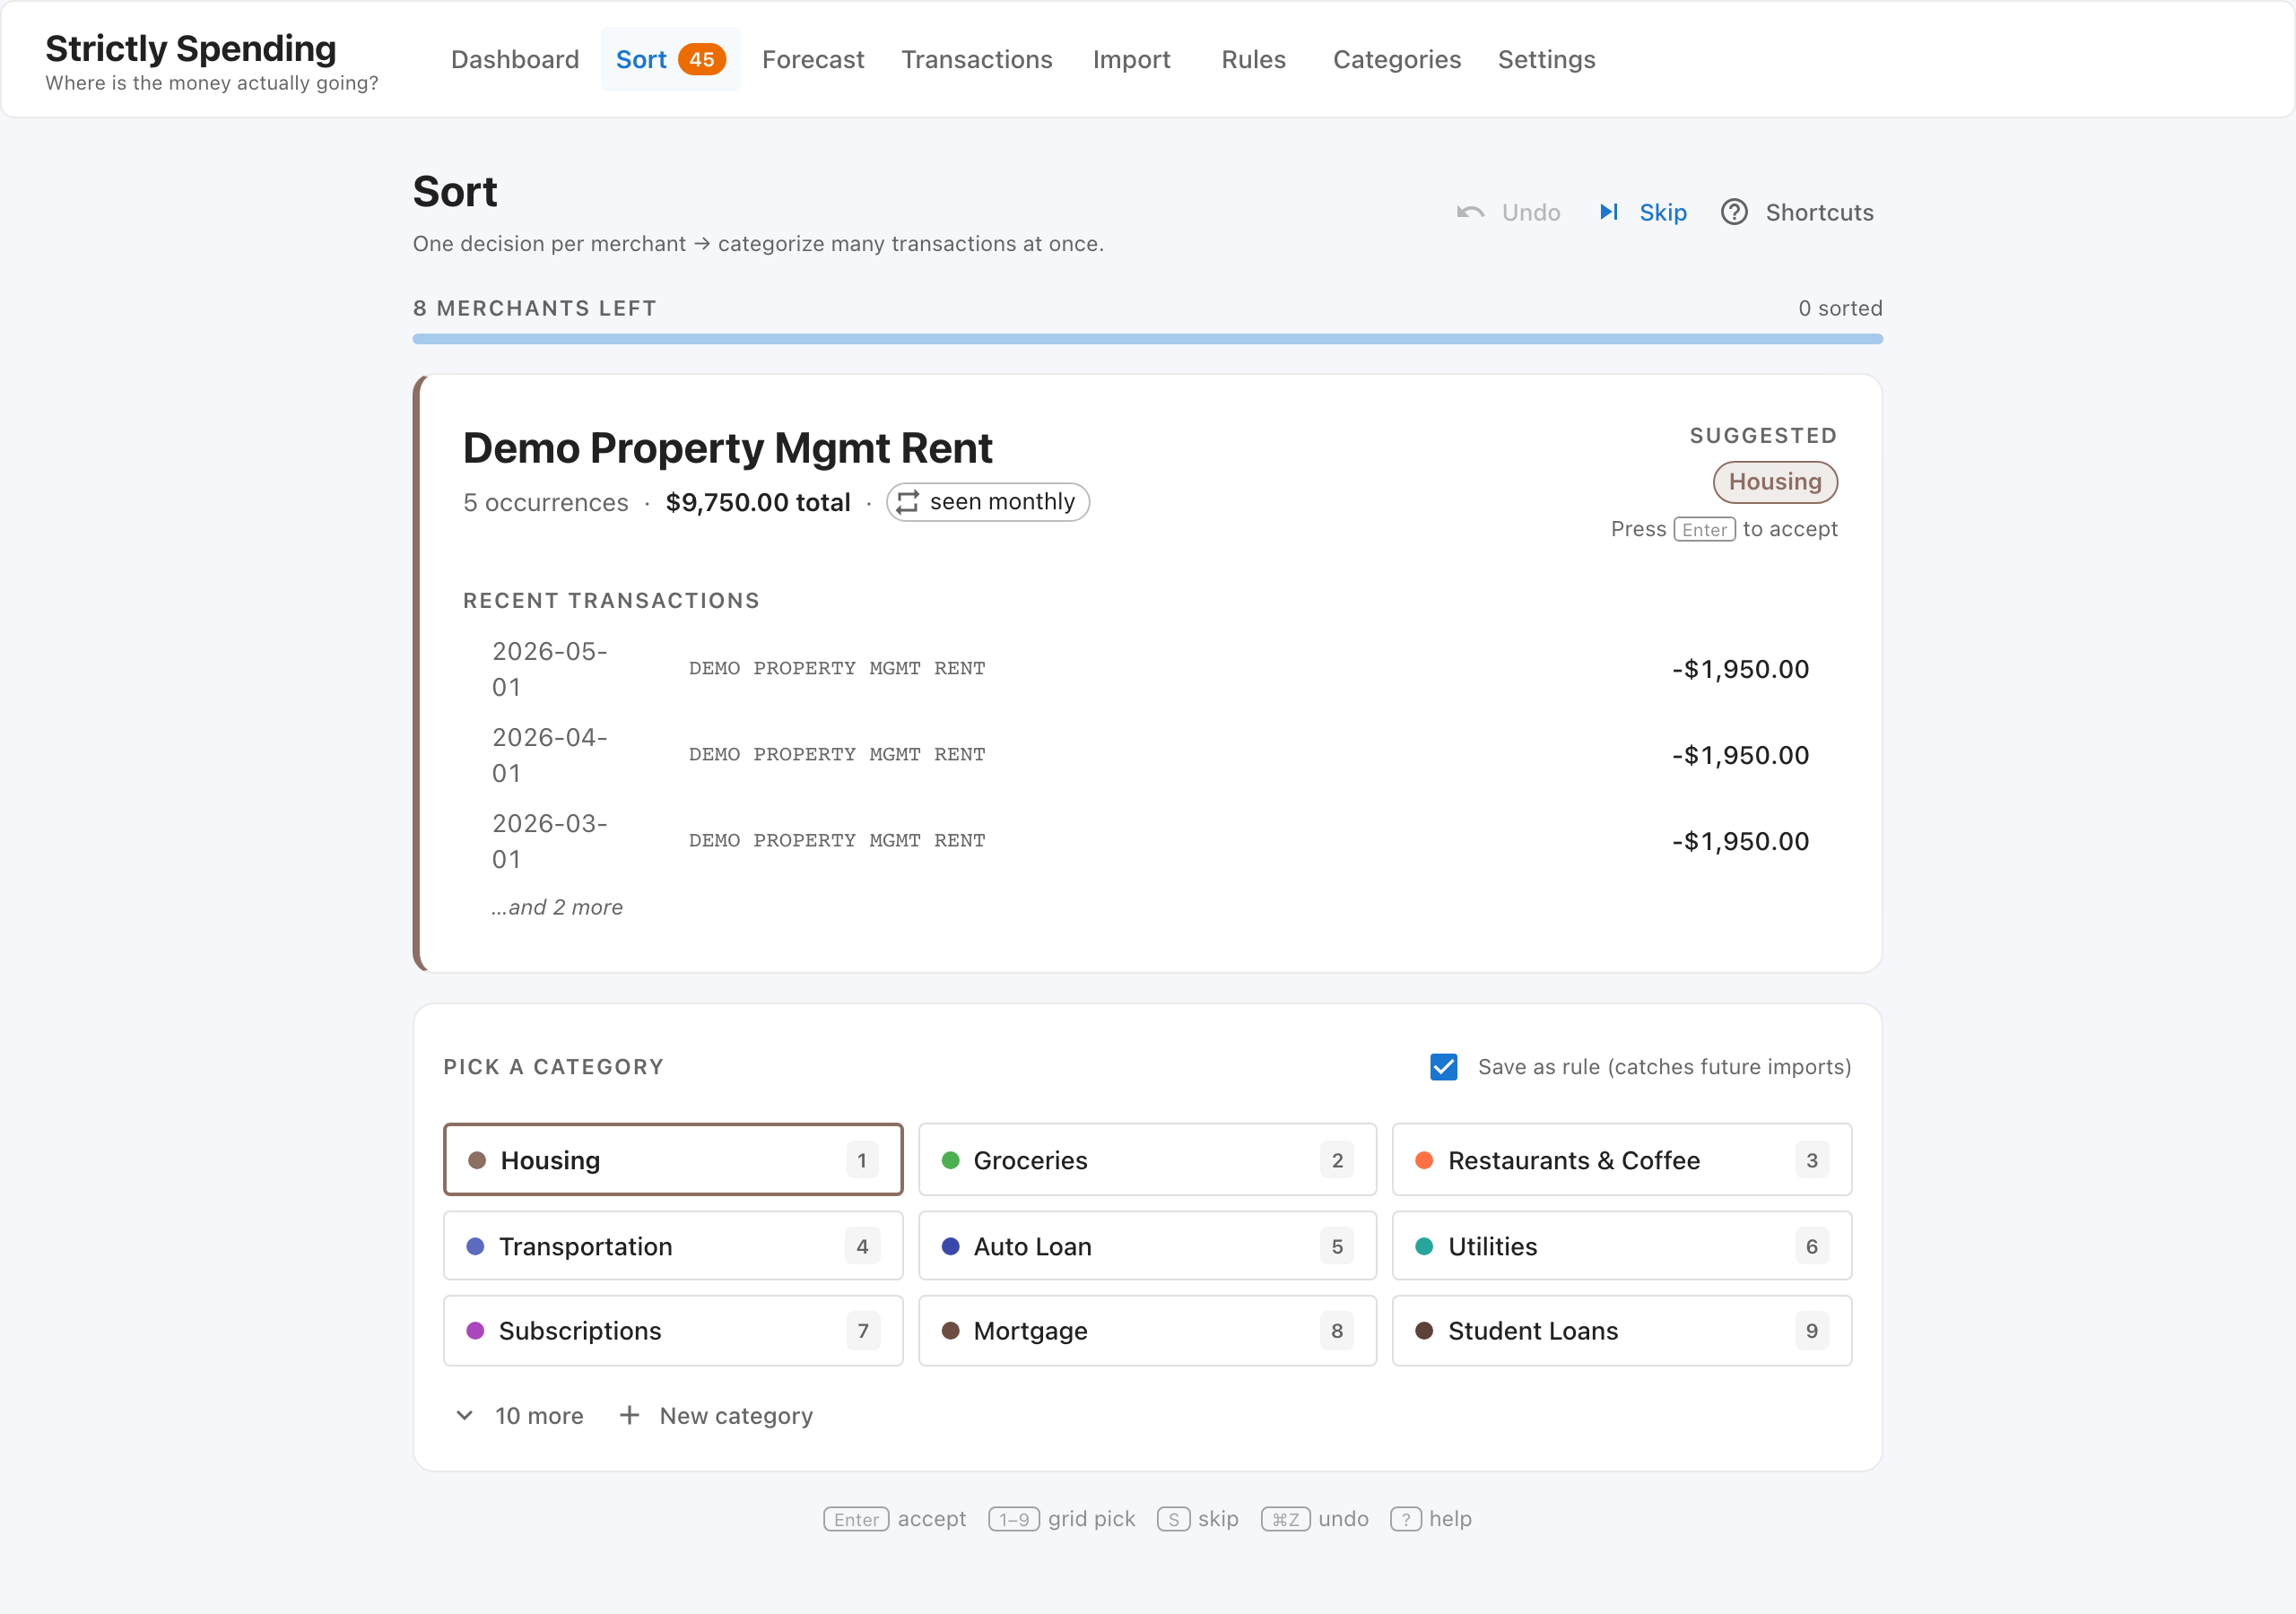Click the merchants progress bar
Image resolution: width=2296 pixels, height=1614 pixels.
click(x=1147, y=339)
